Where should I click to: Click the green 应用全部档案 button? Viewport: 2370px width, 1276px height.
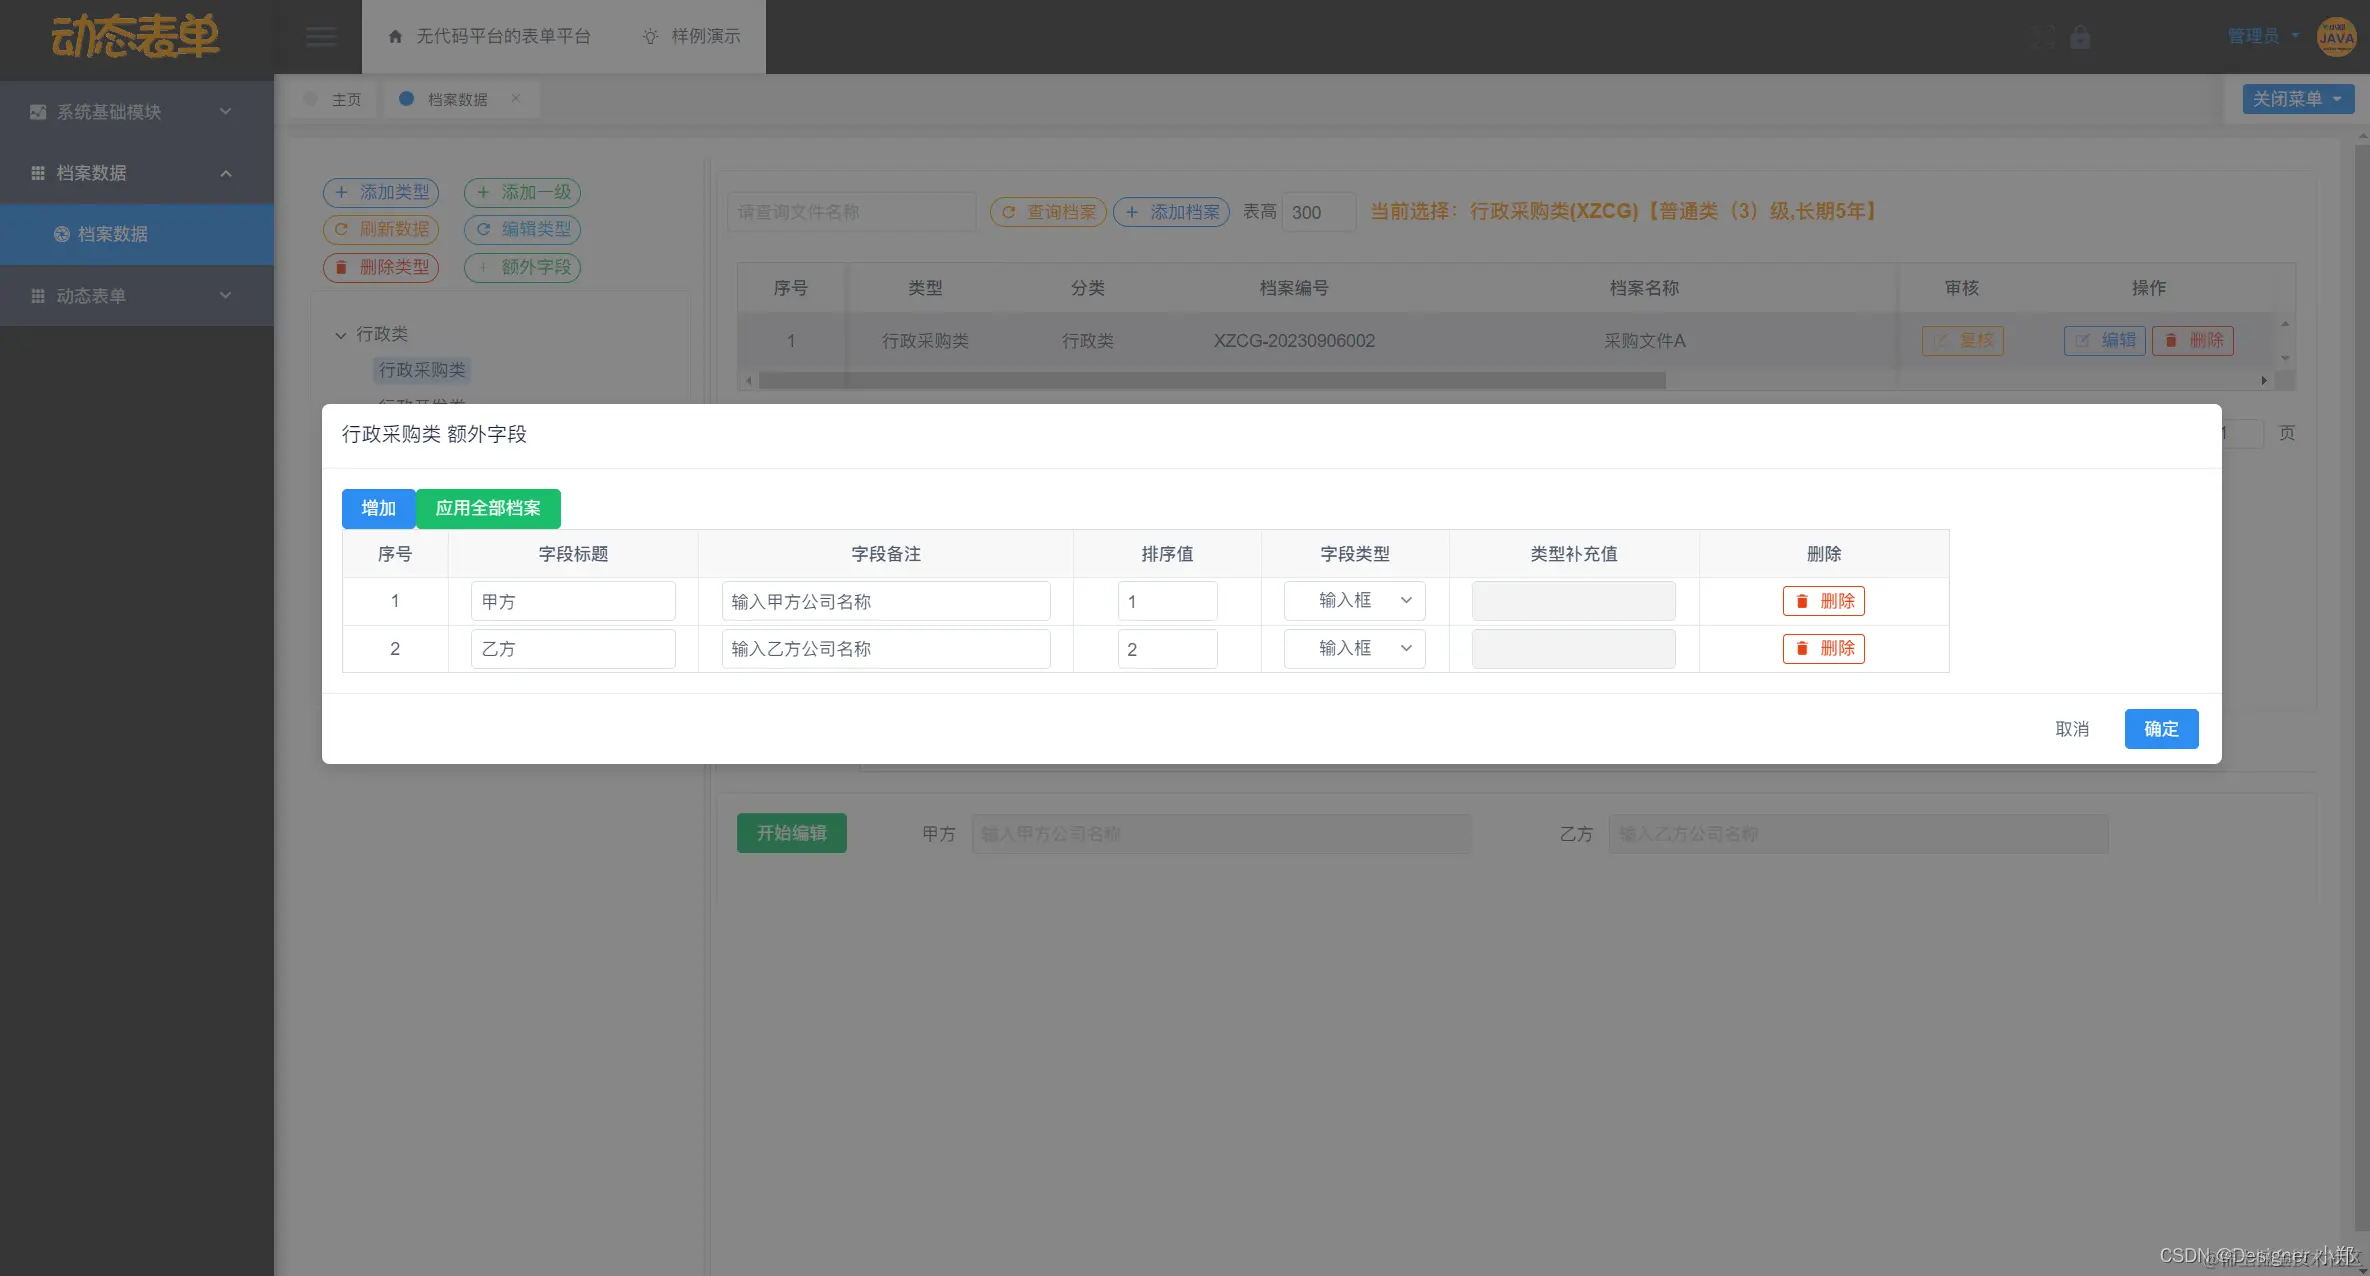[488, 508]
